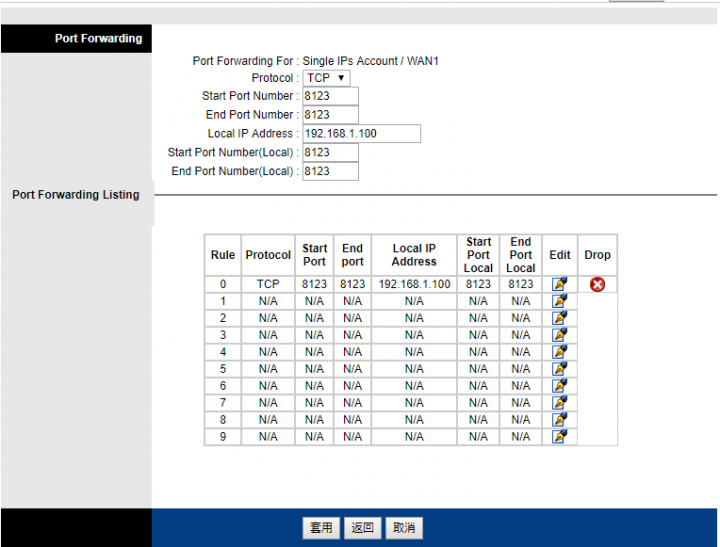Click the Start Port 8123 cell in rule 0
The image size is (720, 547).
coord(315,284)
